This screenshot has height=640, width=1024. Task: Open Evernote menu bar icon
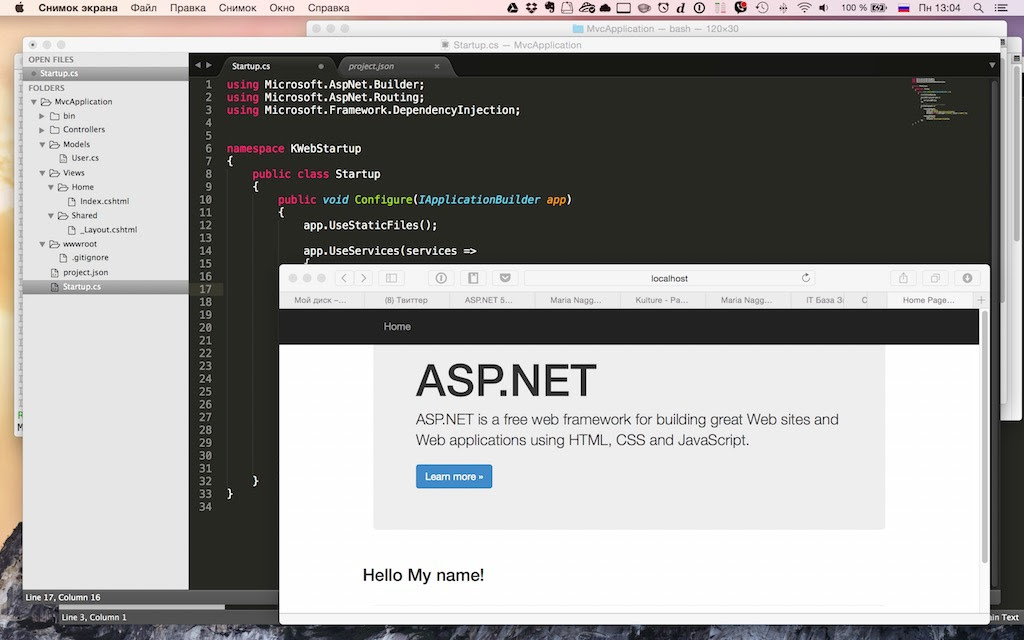pyautogui.click(x=549, y=8)
